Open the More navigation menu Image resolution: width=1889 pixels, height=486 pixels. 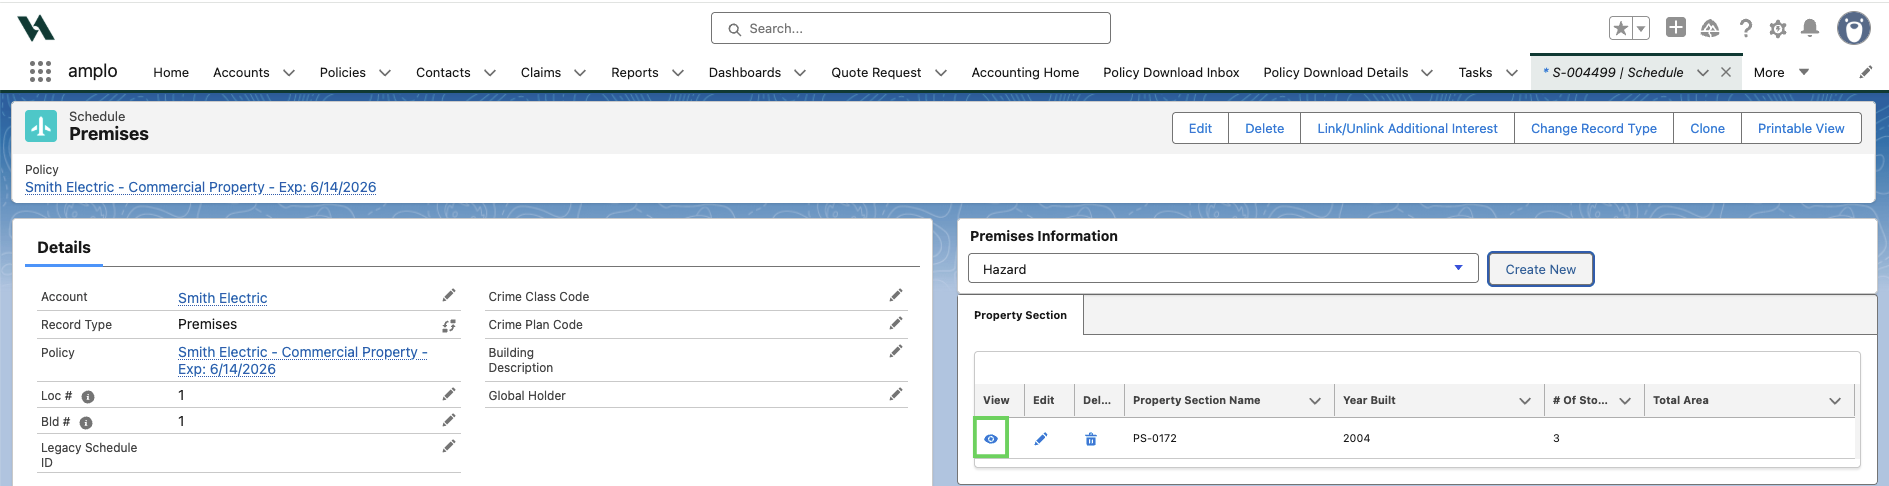[1781, 72]
